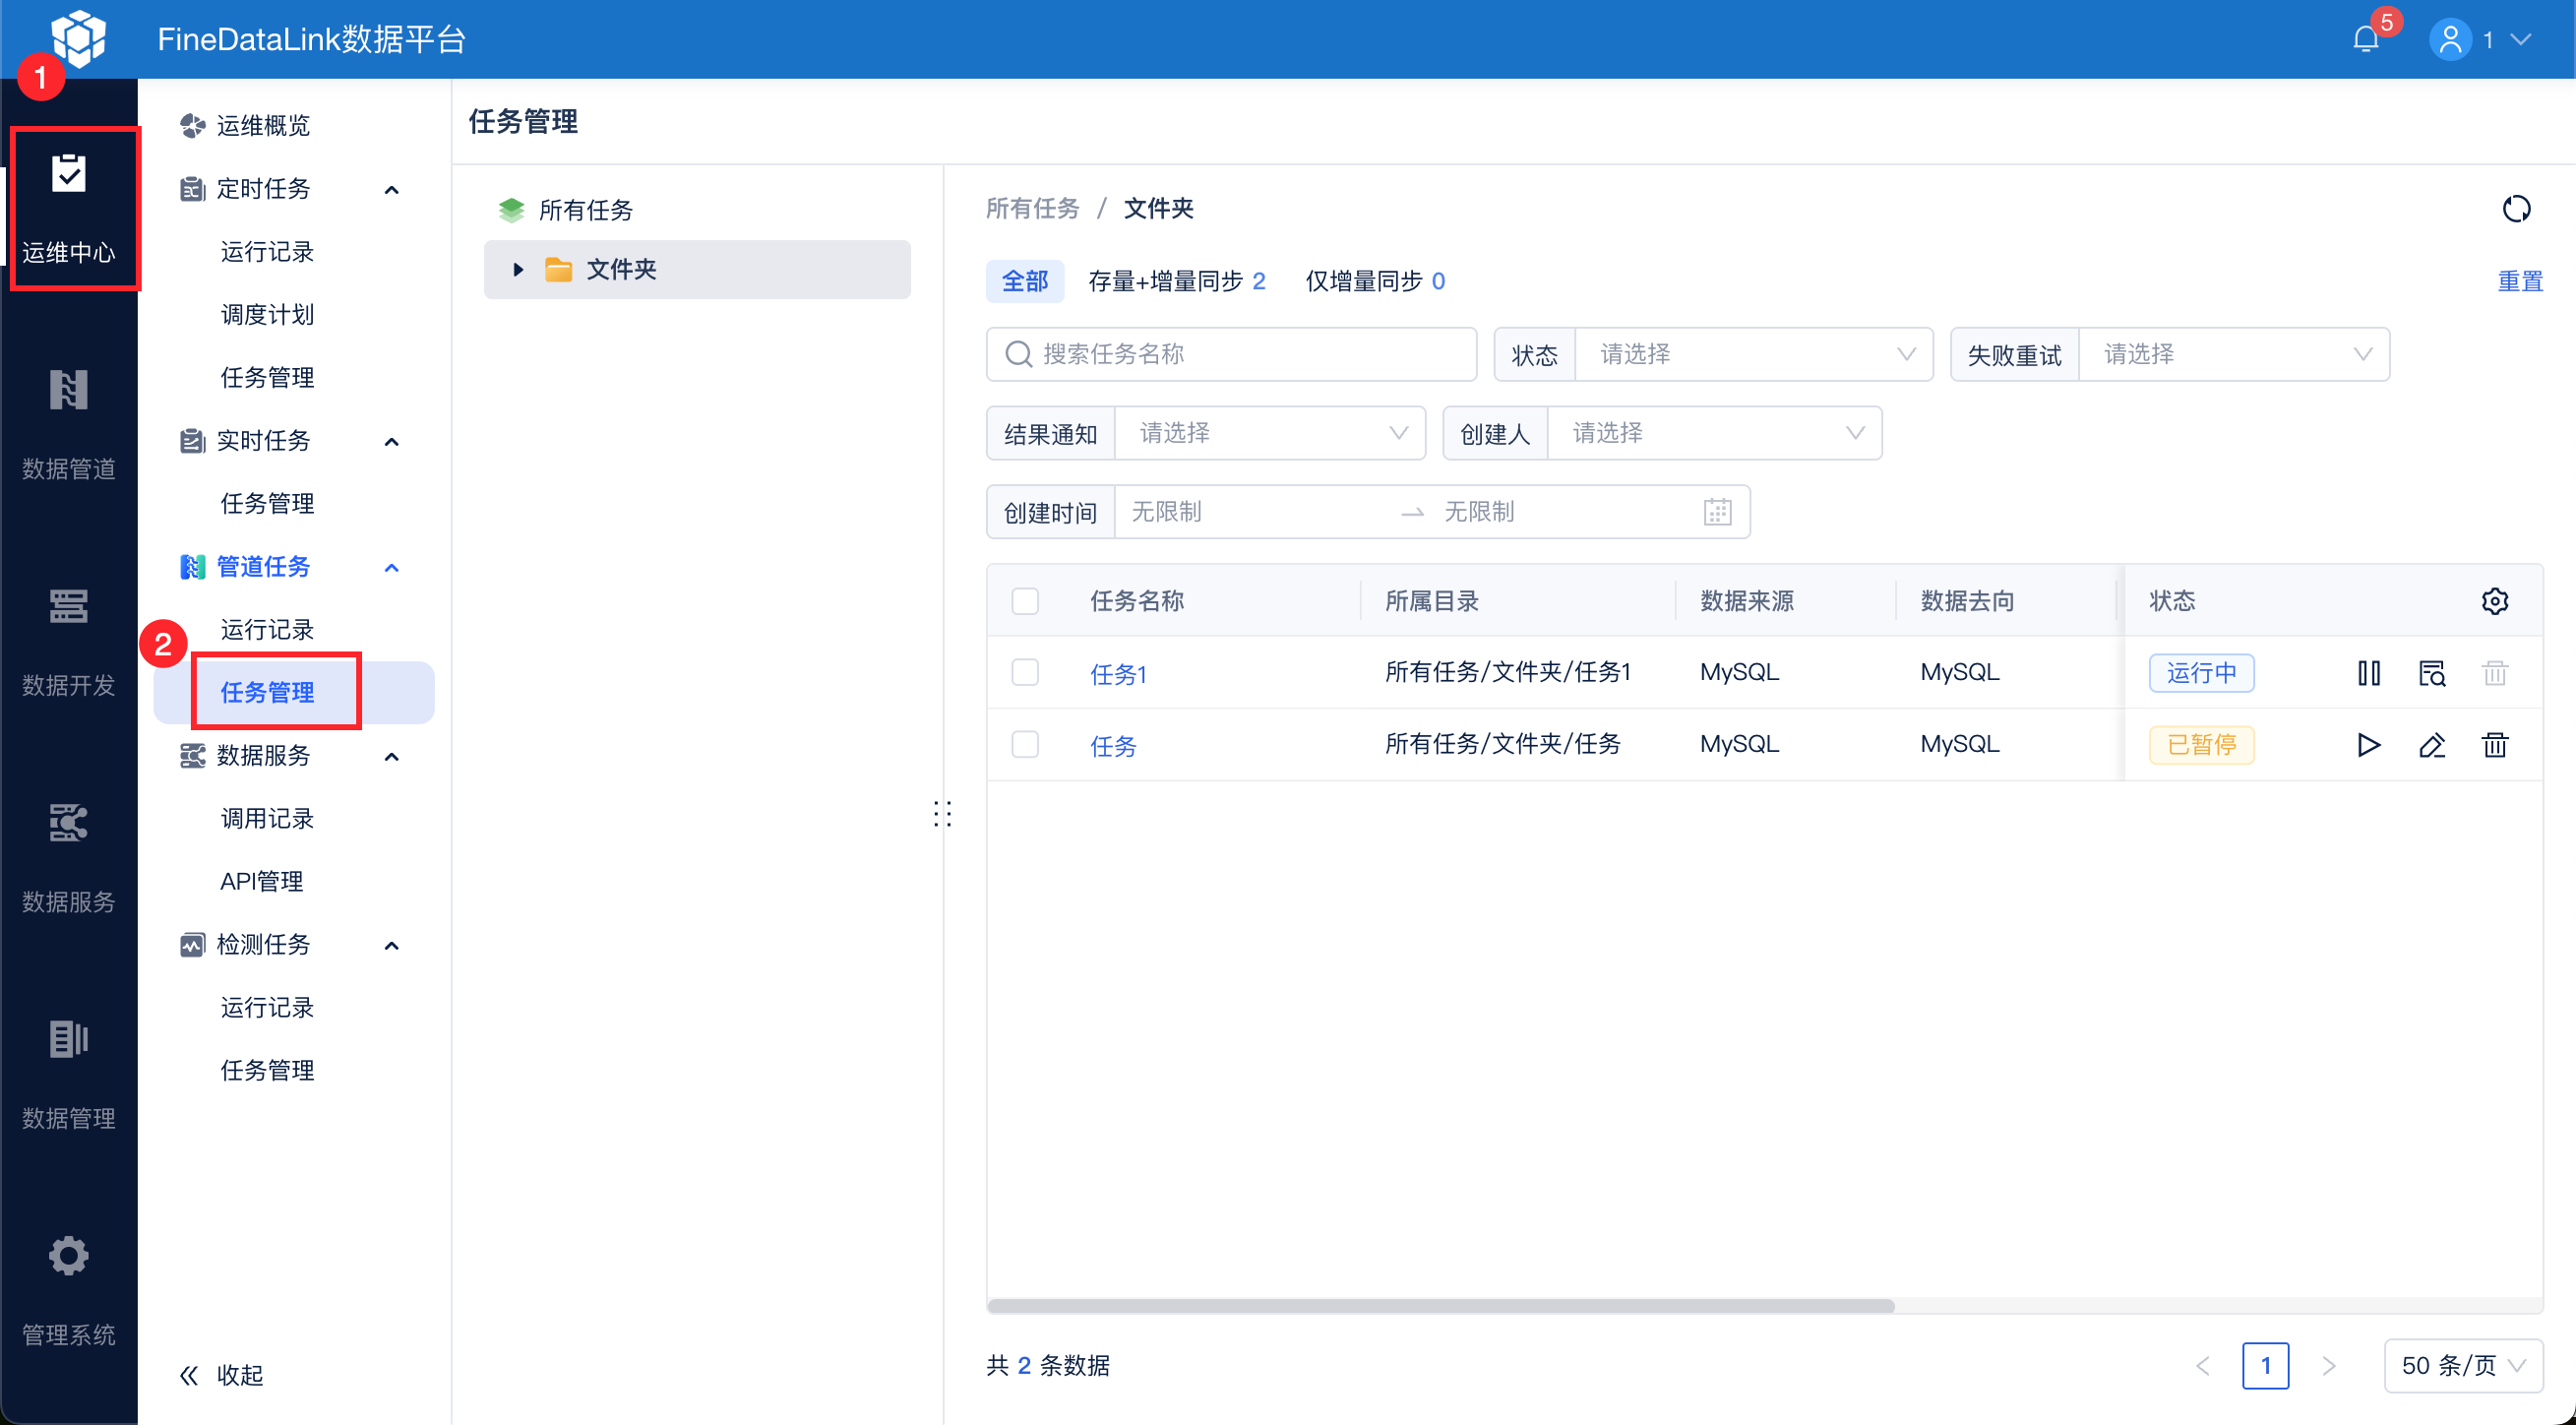Open table column settings gear icon
The image size is (2576, 1425).
click(2494, 601)
